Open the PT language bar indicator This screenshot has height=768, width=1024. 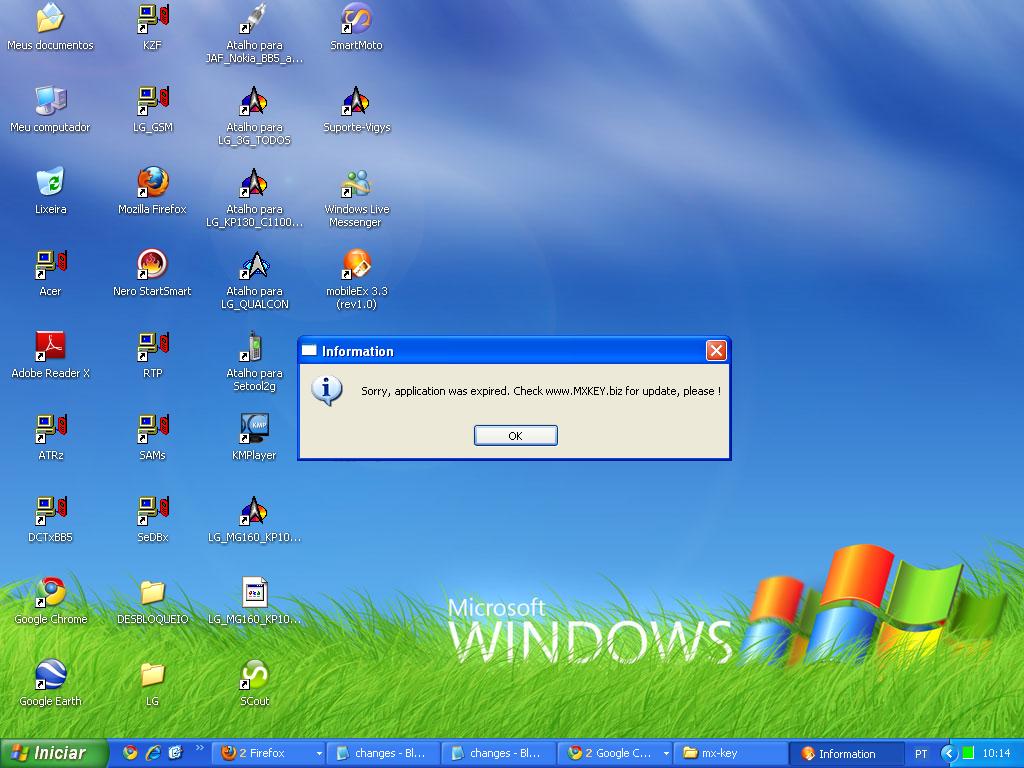[921, 754]
